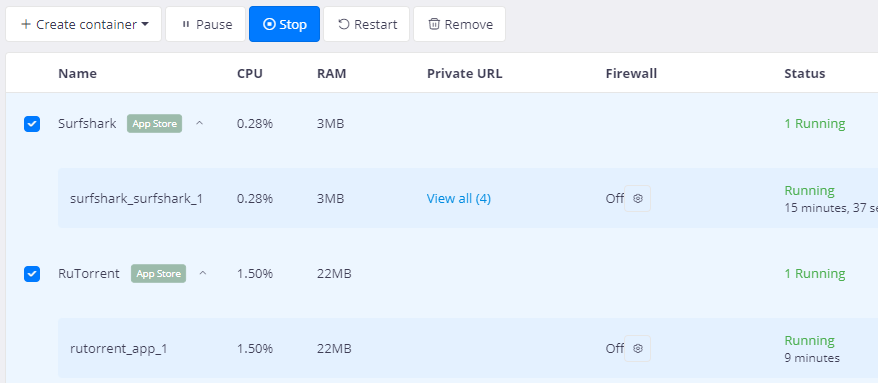The height and width of the screenshot is (383, 878).
Task: Click the RuTorrent App Store badge
Action: (x=158, y=274)
